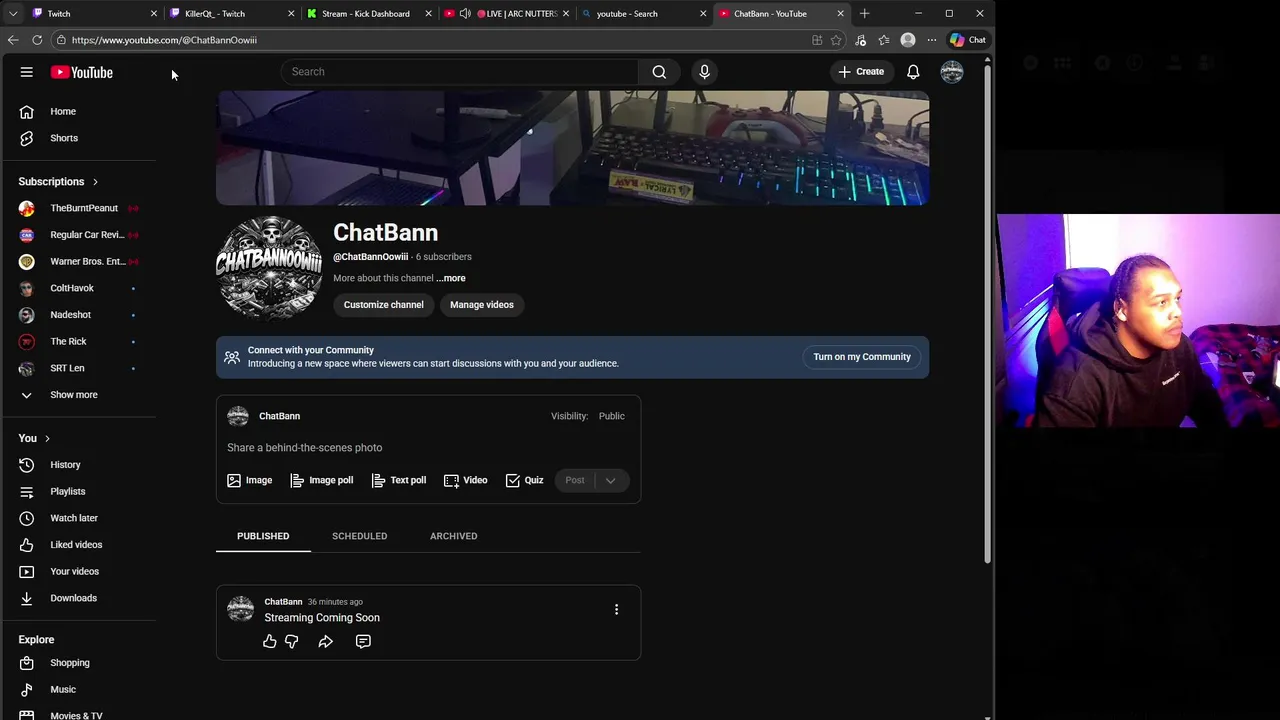Click the ChatBann channel profile picture

[x=269, y=268]
